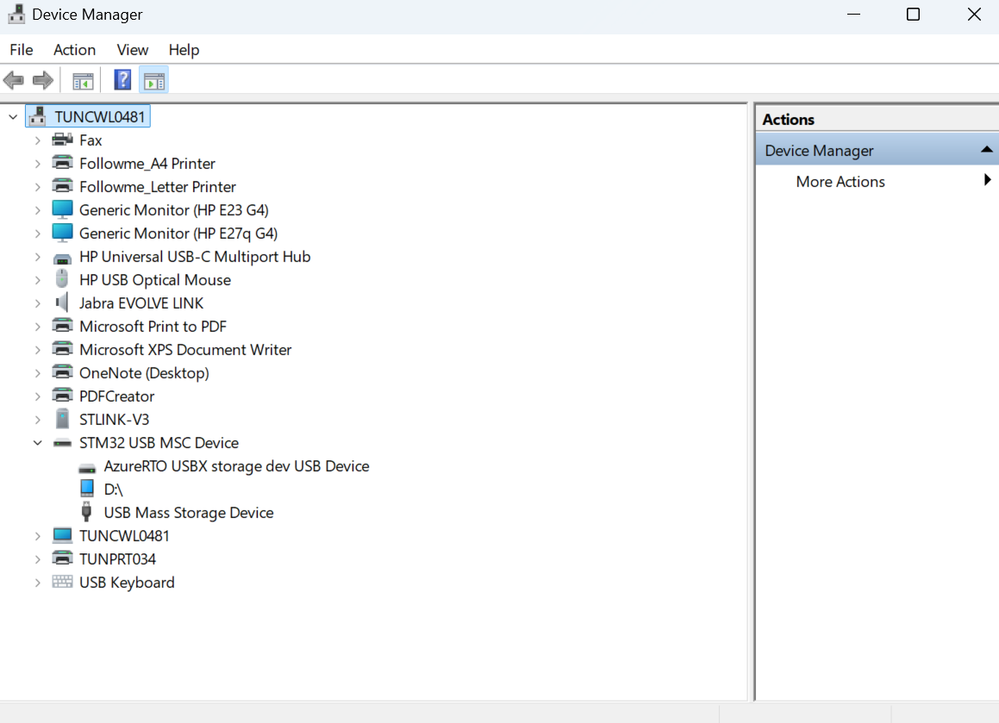The height and width of the screenshot is (723, 999).
Task: Click the Show/Hide Console Tree icon
Action: coord(83,81)
